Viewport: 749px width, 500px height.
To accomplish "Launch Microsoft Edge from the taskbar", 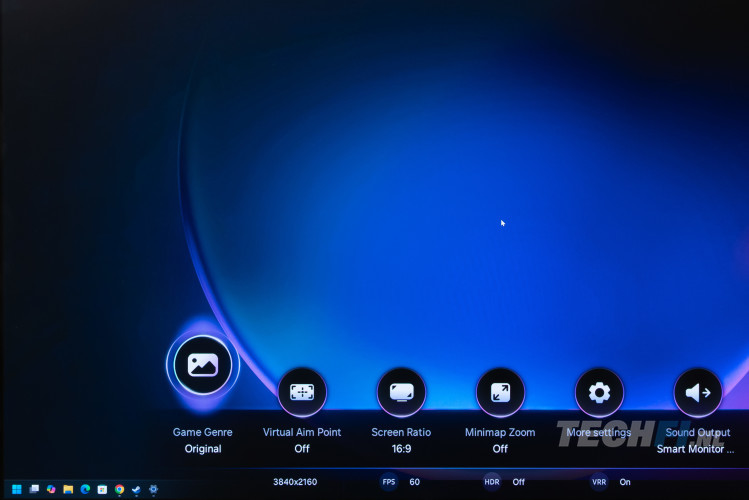I will (86, 489).
